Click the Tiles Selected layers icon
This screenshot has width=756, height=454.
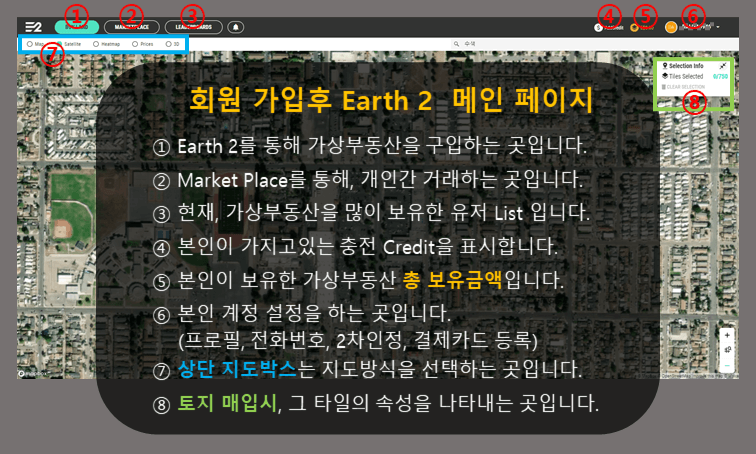[665, 76]
